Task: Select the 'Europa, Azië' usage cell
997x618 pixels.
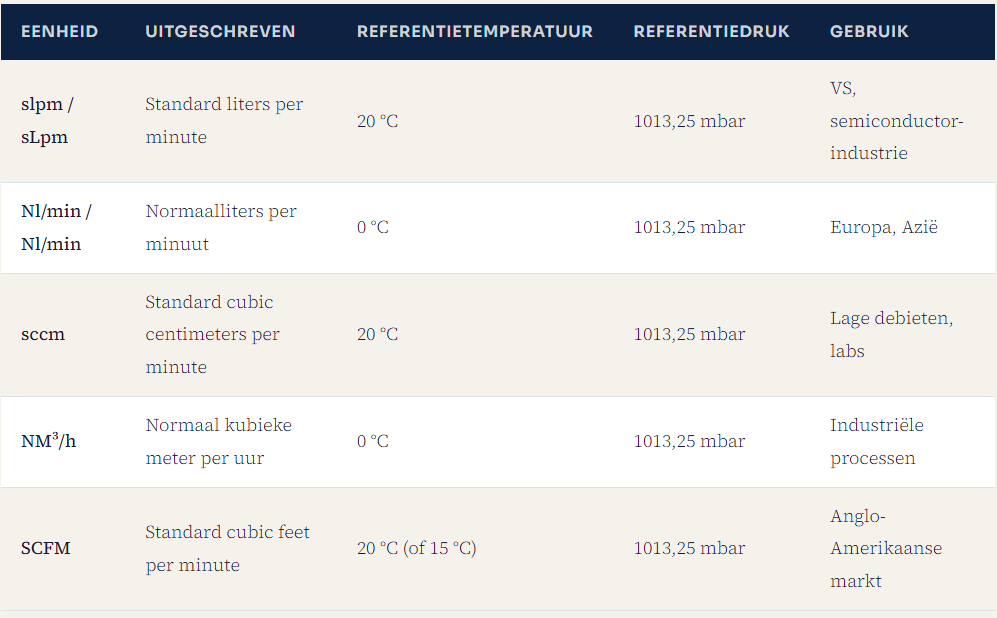Action: (883, 227)
